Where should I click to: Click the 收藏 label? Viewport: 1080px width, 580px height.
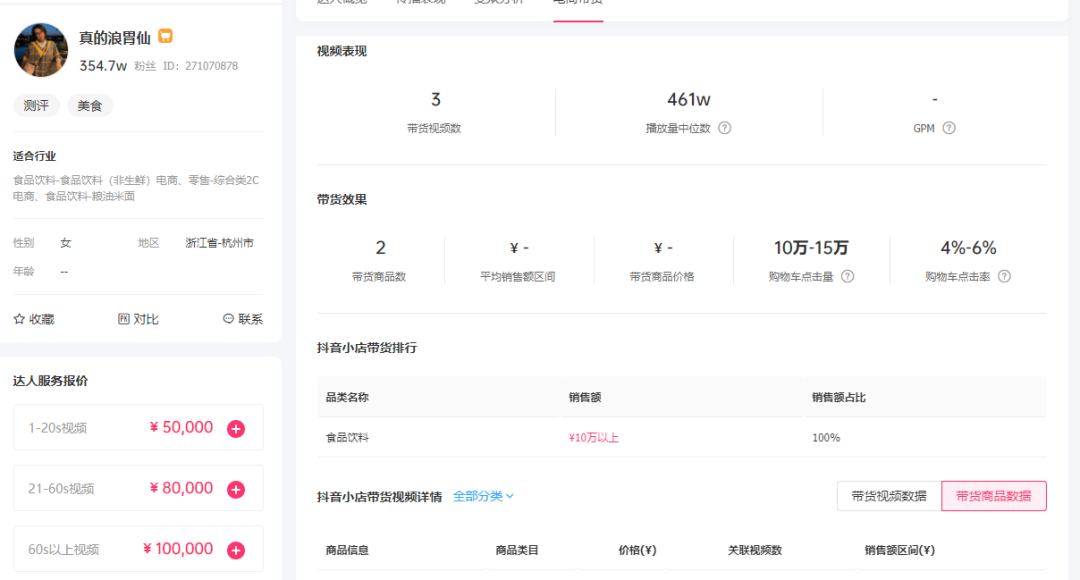click(x=42, y=319)
